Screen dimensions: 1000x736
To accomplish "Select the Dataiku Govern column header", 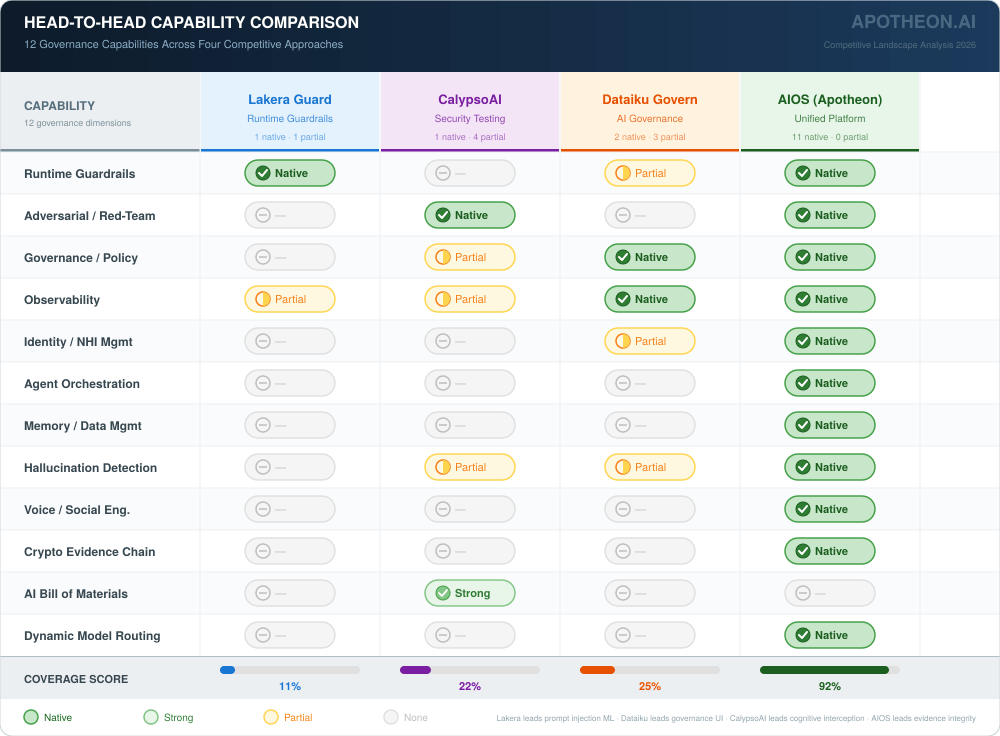I will (650, 100).
